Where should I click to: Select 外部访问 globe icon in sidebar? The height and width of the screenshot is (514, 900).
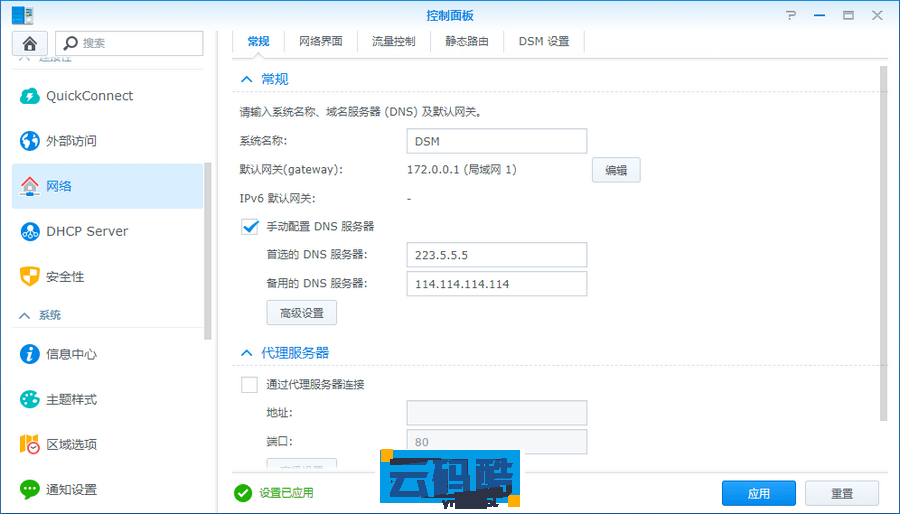click(x=30, y=141)
